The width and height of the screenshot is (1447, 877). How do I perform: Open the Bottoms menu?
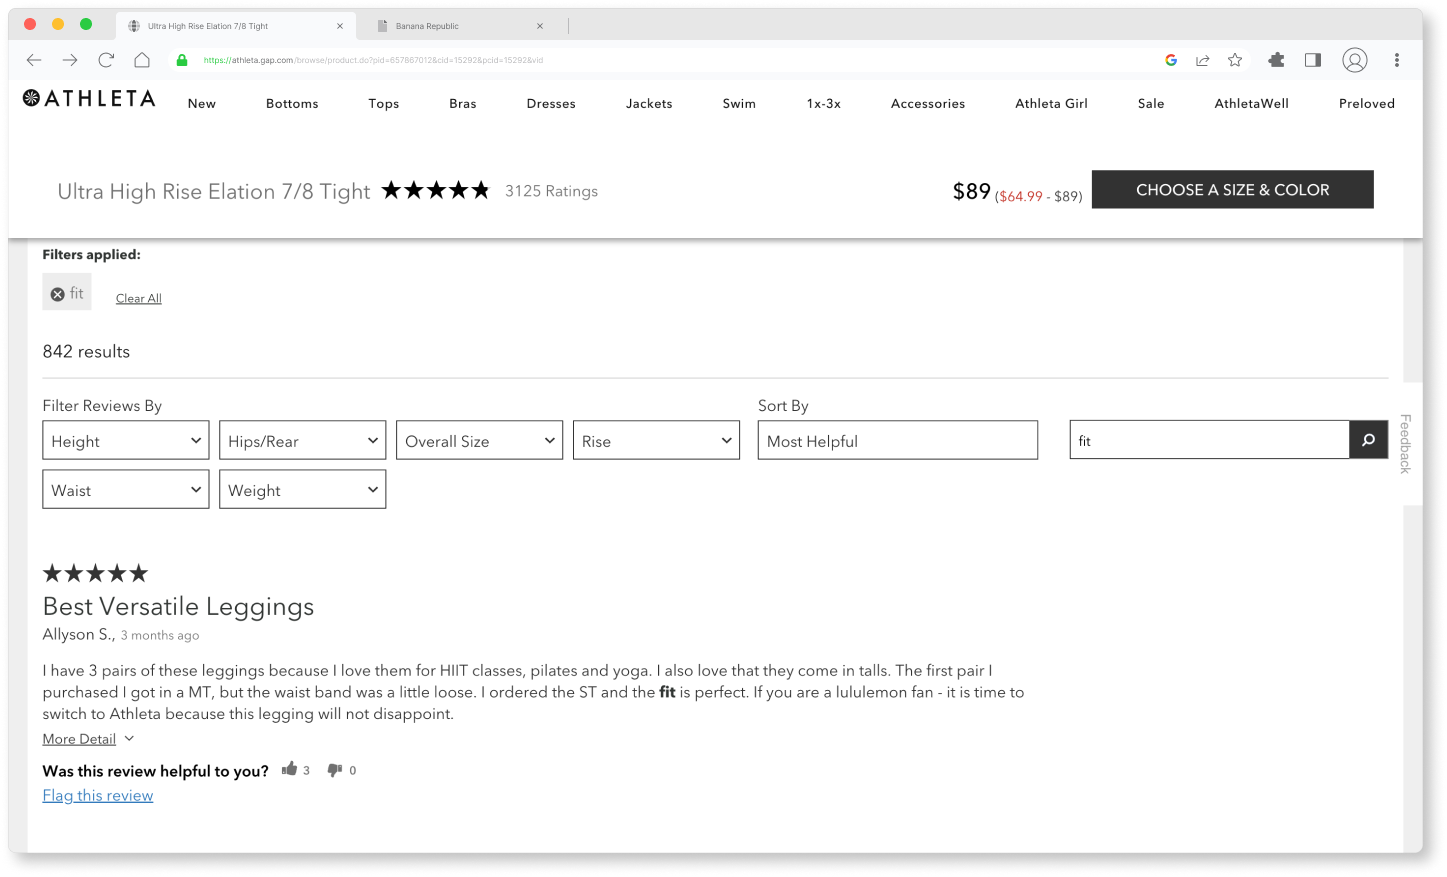(292, 103)
